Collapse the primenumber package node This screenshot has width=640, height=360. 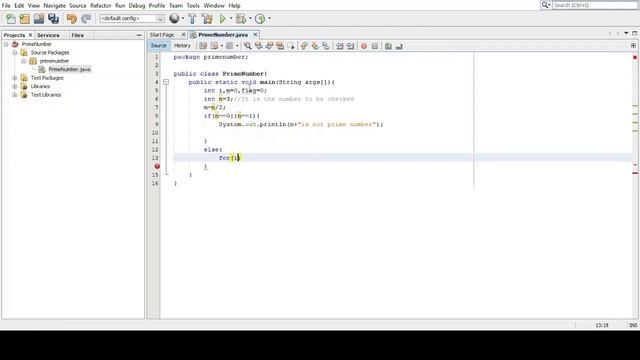pos(24,61)
